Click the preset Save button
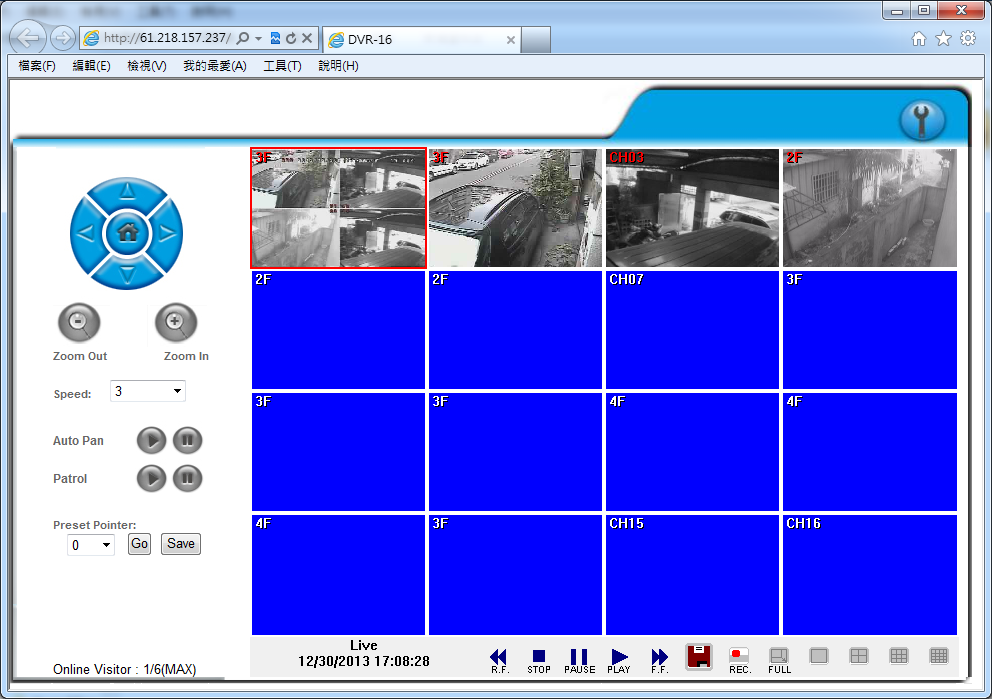992x699 pixels. pos(181,544)
